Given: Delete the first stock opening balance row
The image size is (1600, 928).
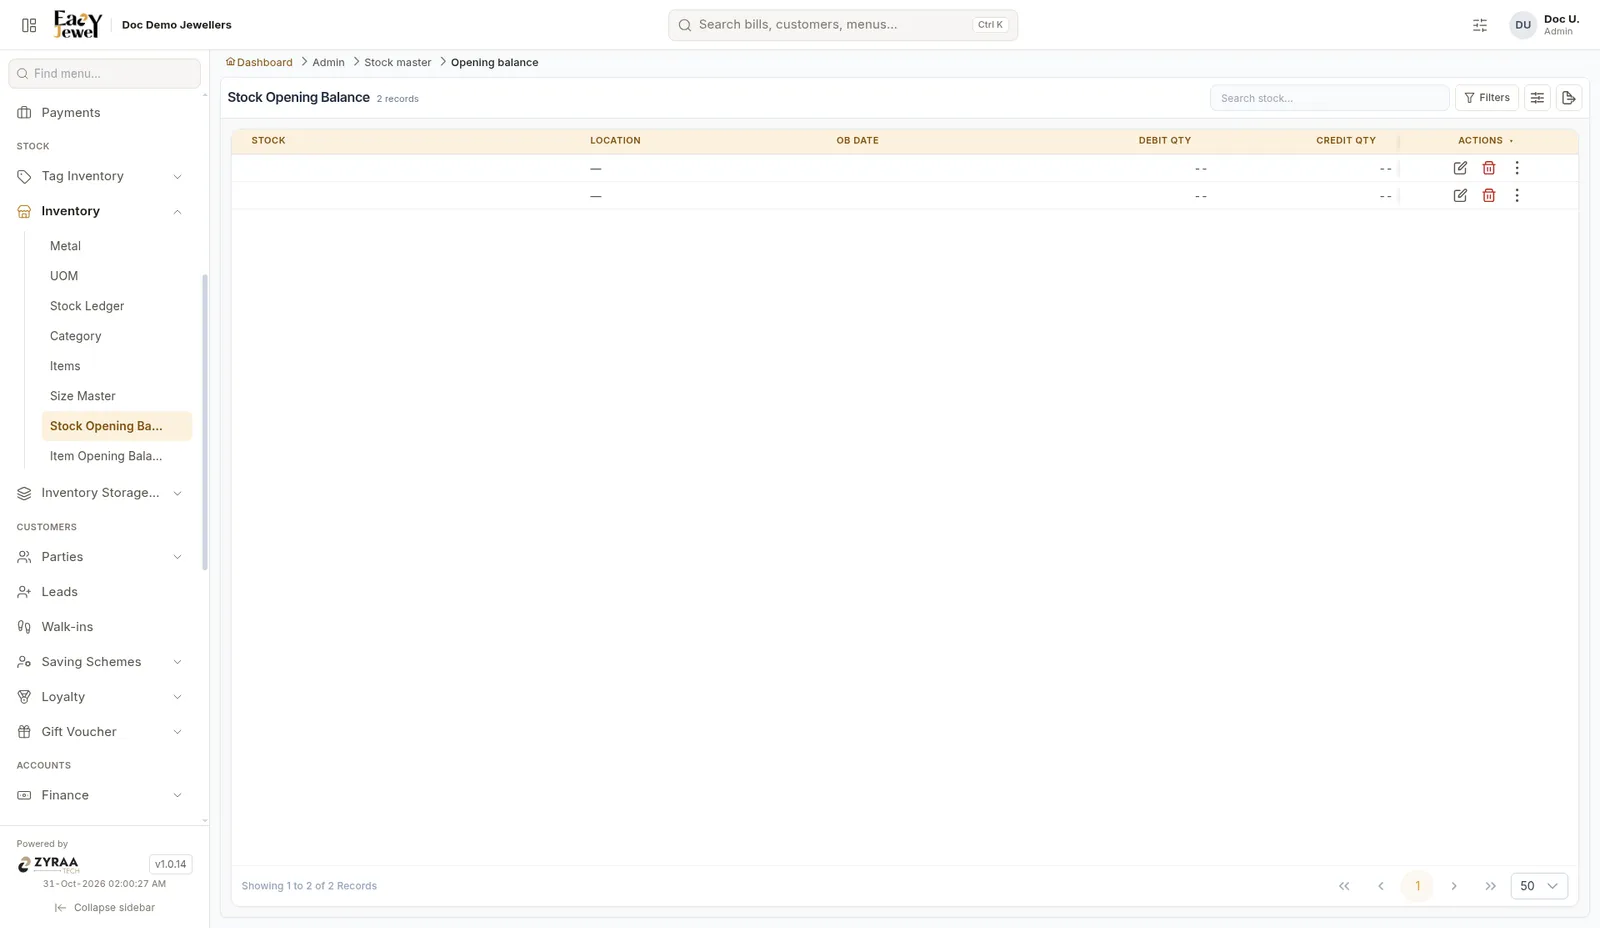Looking at the screenshot, I should click(1489, 168).
